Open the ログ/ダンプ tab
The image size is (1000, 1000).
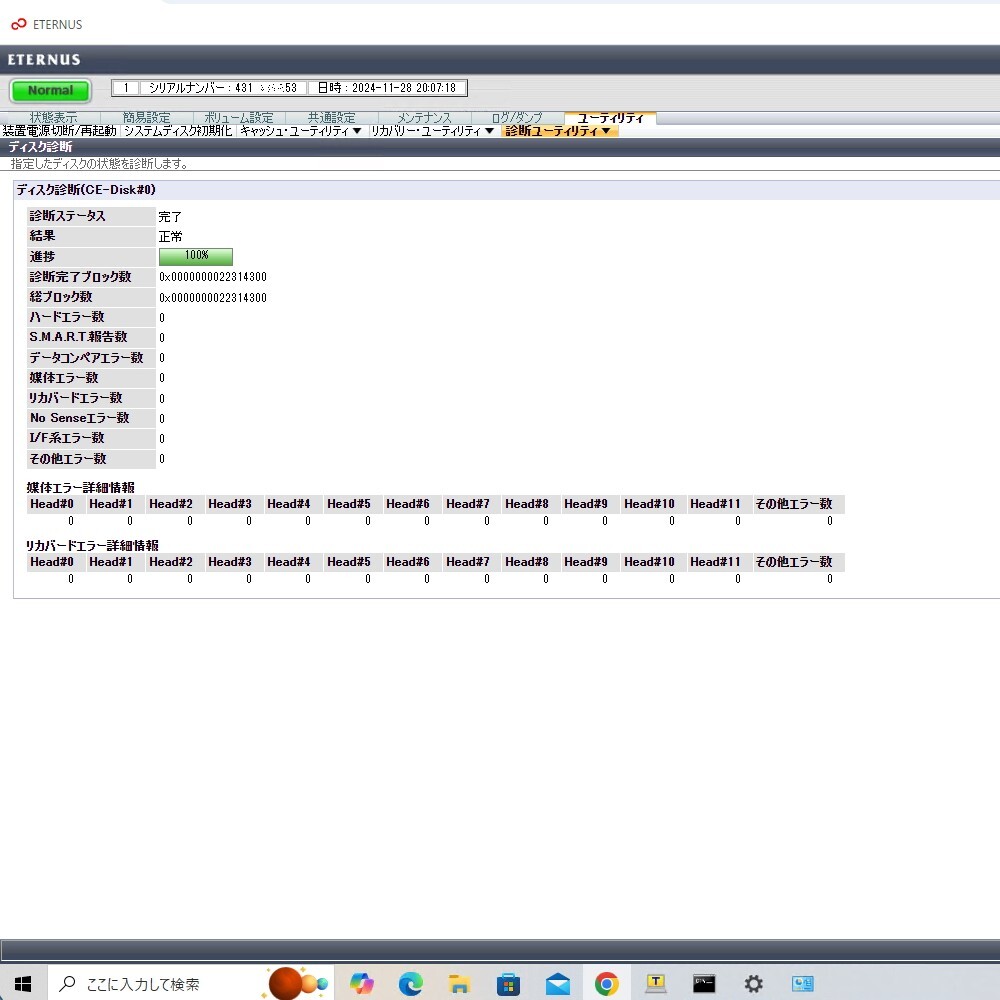coord(517,118)
